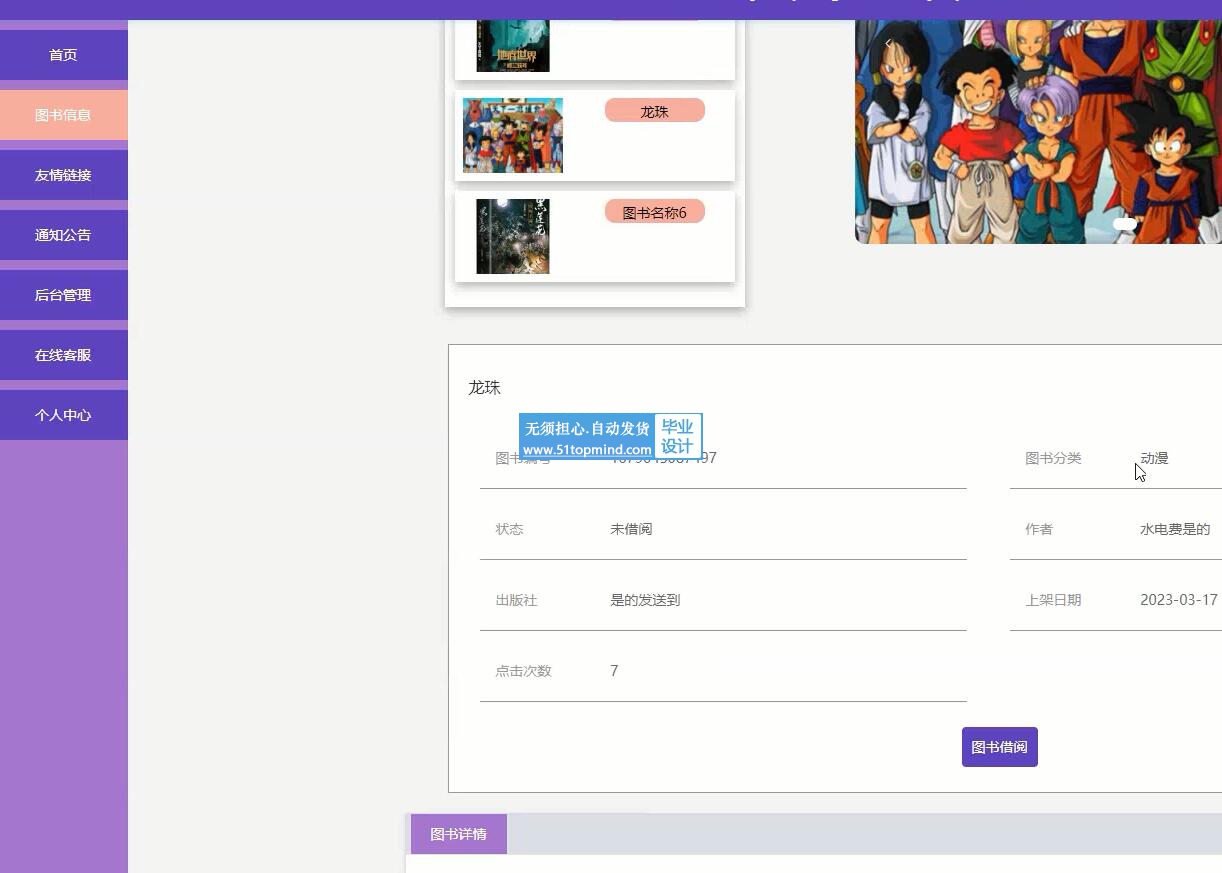The width and height of the screenshot is (1222, 873).
Task: Click the 是的发送到 publisher value
Action: pyautogui.click(x=645, y=600)
